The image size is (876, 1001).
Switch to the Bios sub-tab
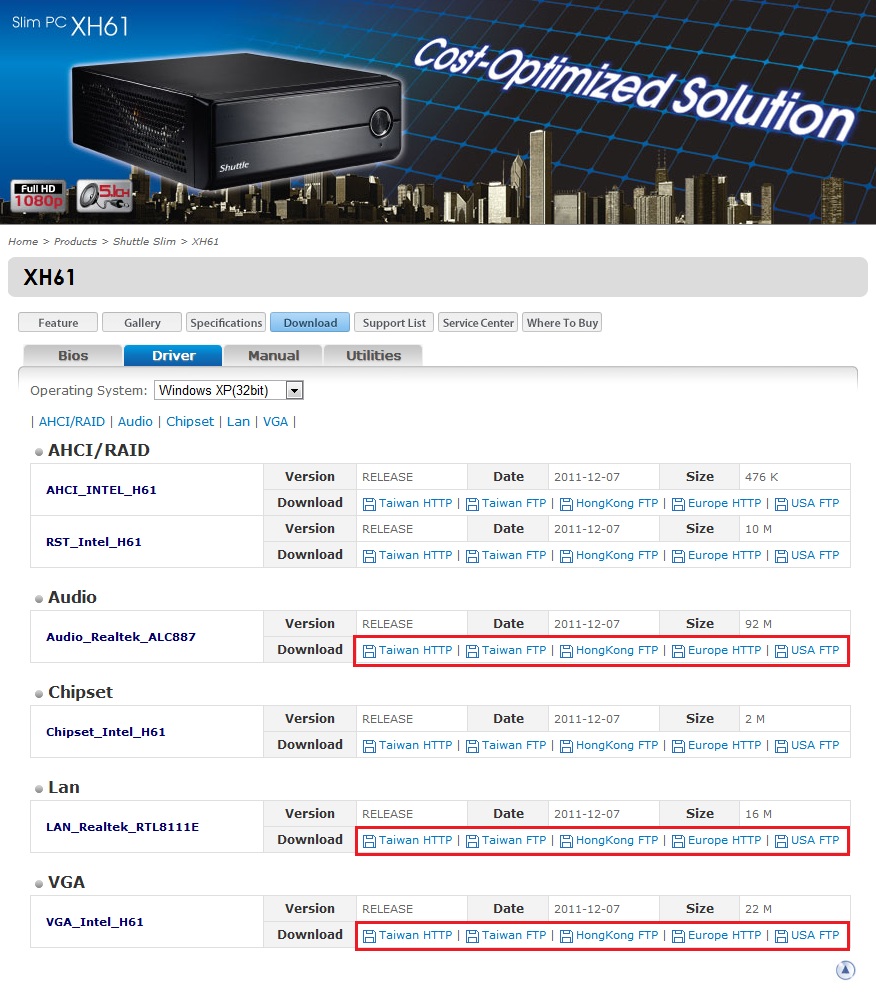click(73, 356)
